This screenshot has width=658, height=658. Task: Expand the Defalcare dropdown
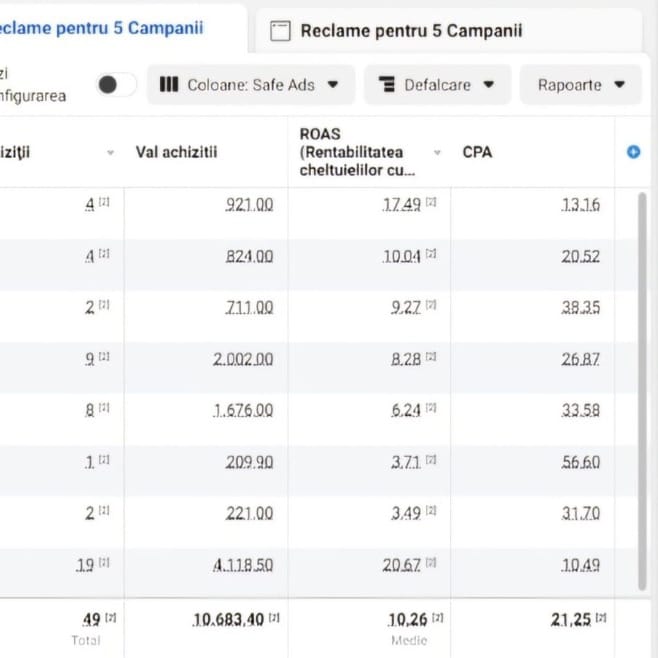tap(437, 85)
